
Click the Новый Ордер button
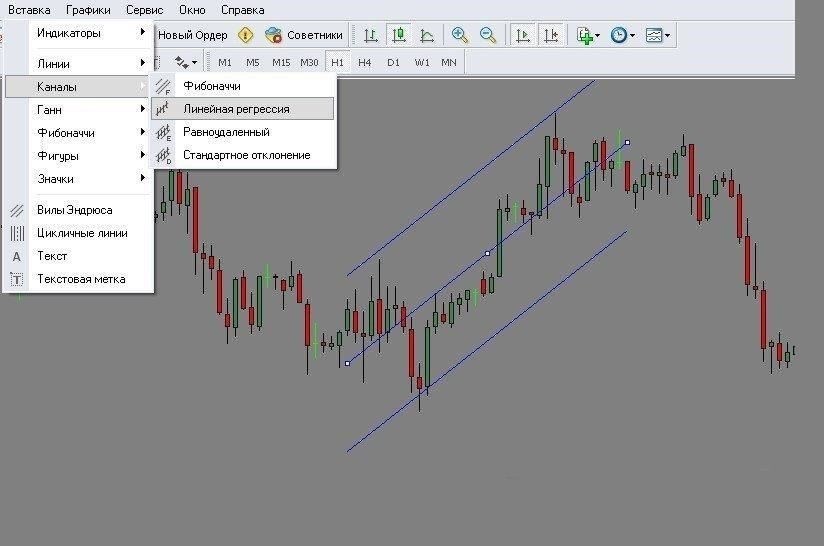click(x=193, y=35)
